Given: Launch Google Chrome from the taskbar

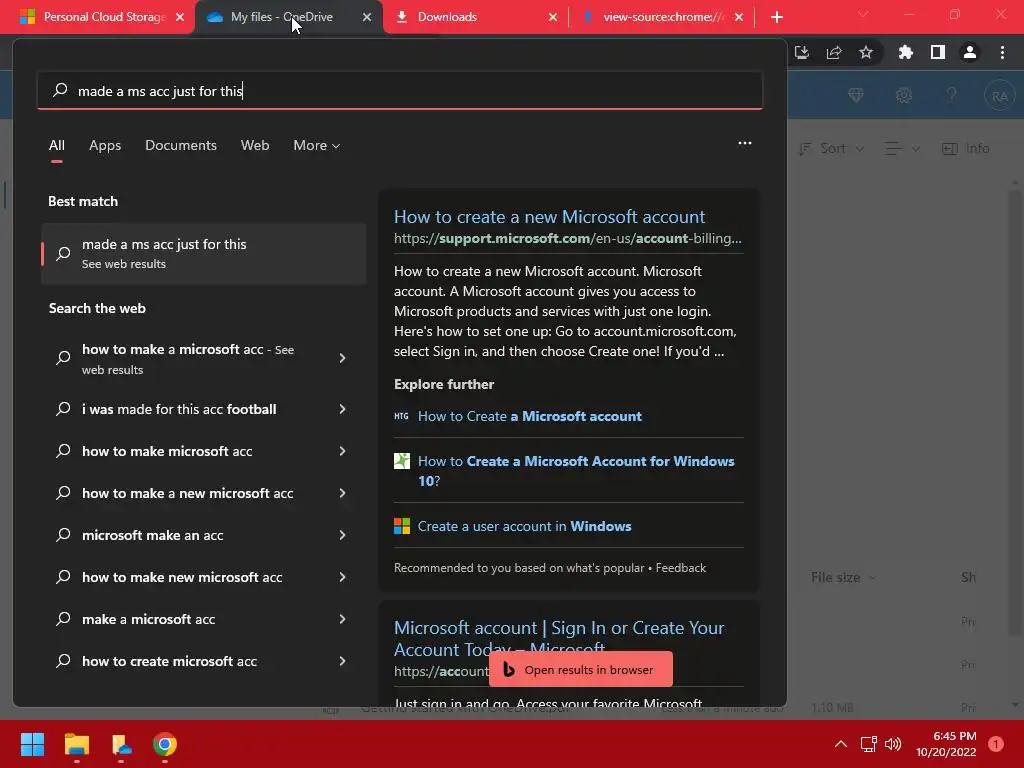Looking at the screenshot, I should [165, 744].
